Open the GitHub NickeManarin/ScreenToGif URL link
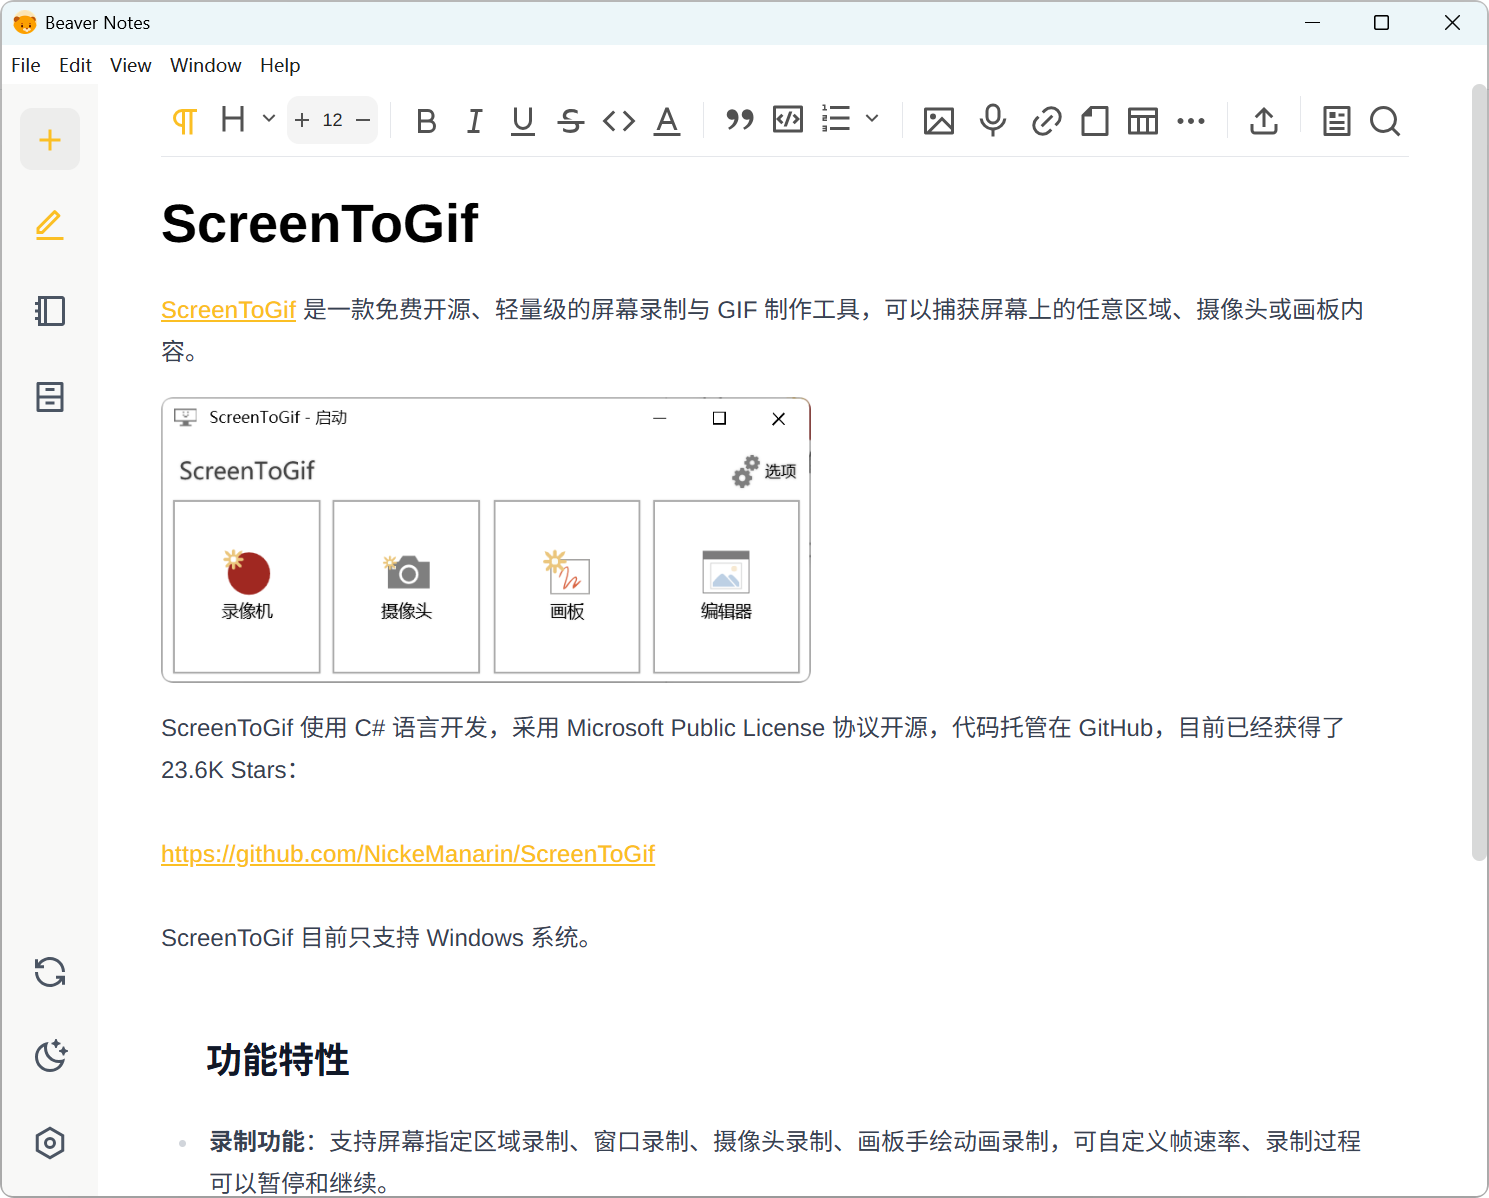The image size is (1489, 1198). (408, 854)
